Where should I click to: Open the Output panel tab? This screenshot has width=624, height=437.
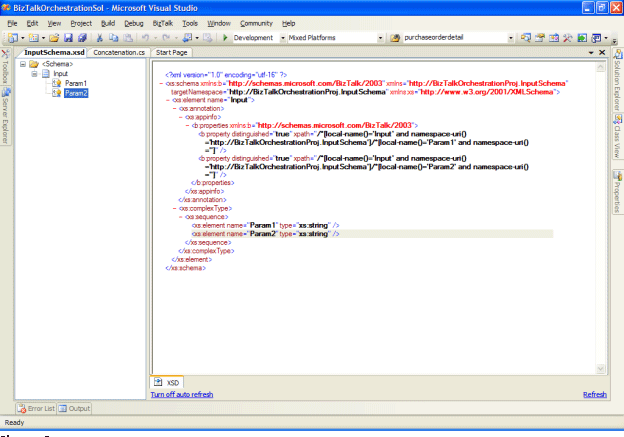click(x=74, y=408)
